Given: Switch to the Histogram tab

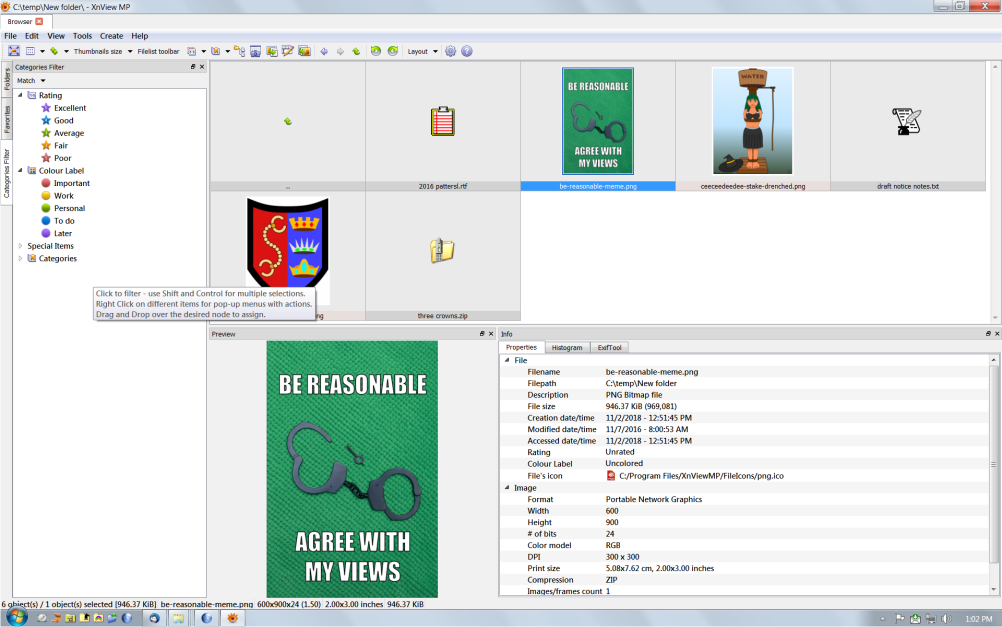Looking at the screenshot, I should 567,348.
